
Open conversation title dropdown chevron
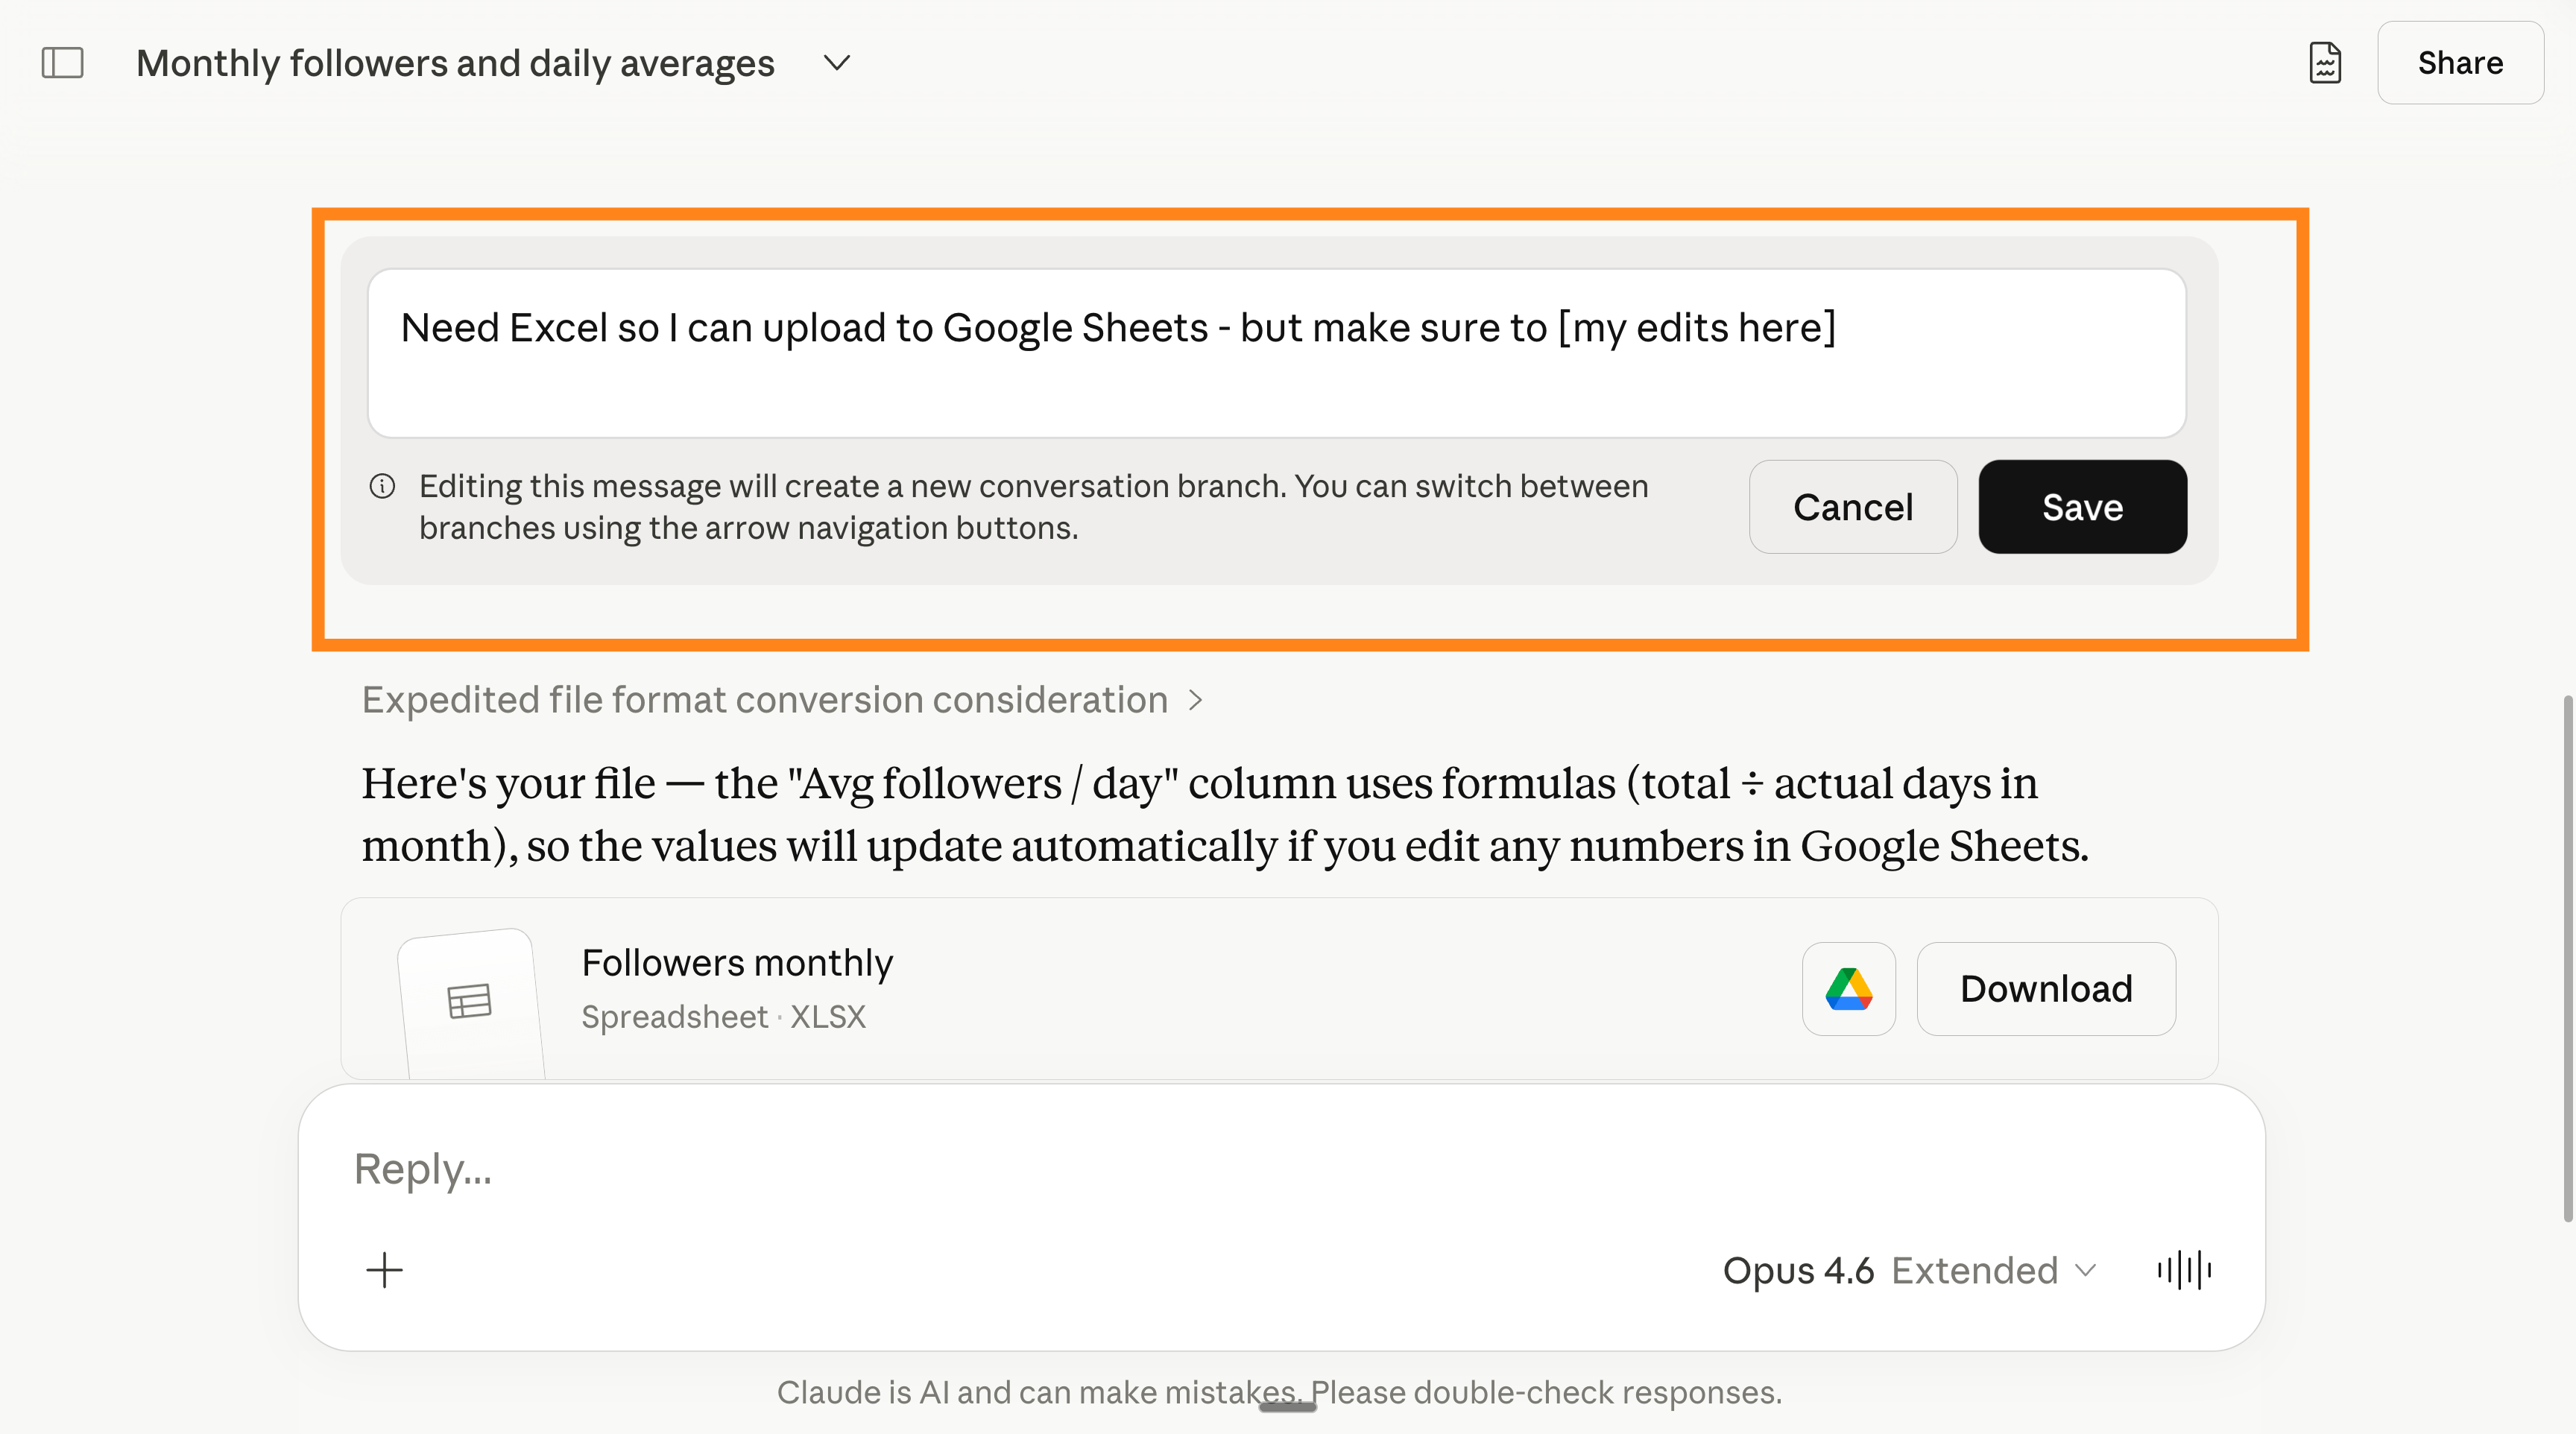[836, 63]
